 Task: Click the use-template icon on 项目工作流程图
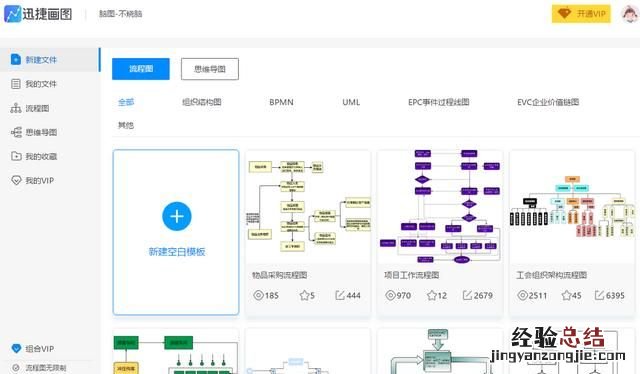(467, 295)
